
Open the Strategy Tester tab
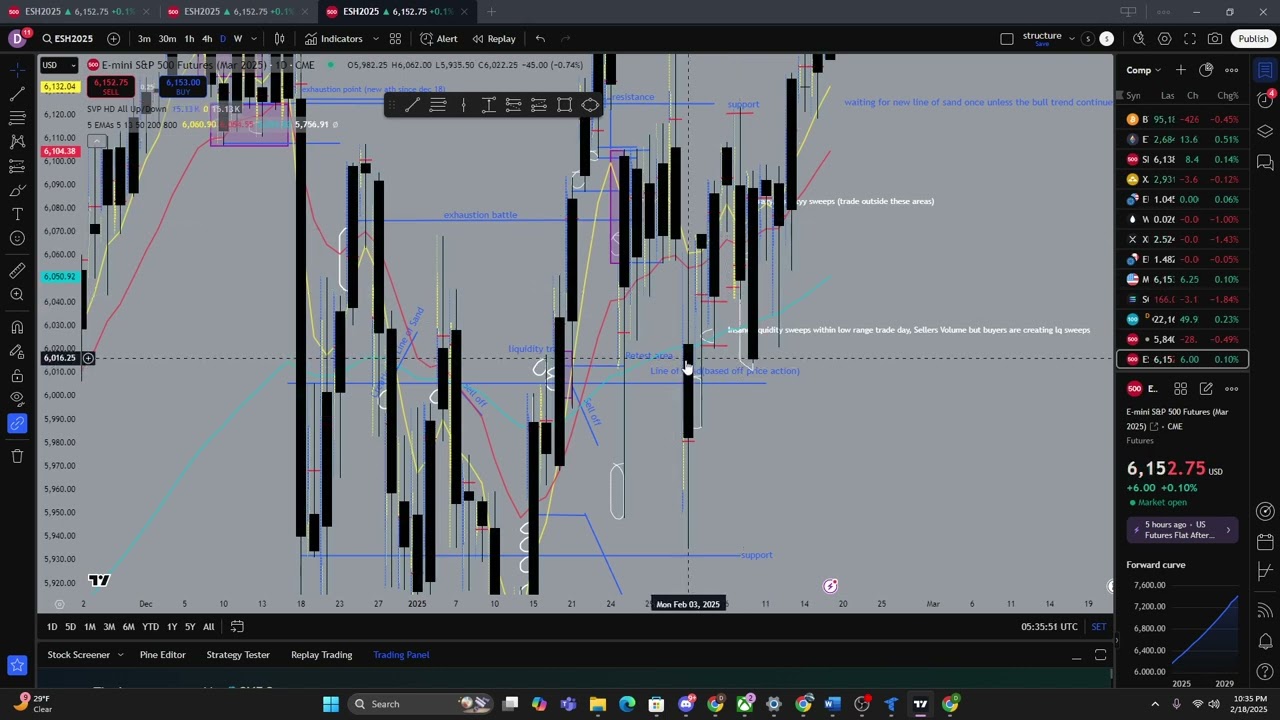tap(238, 655)
